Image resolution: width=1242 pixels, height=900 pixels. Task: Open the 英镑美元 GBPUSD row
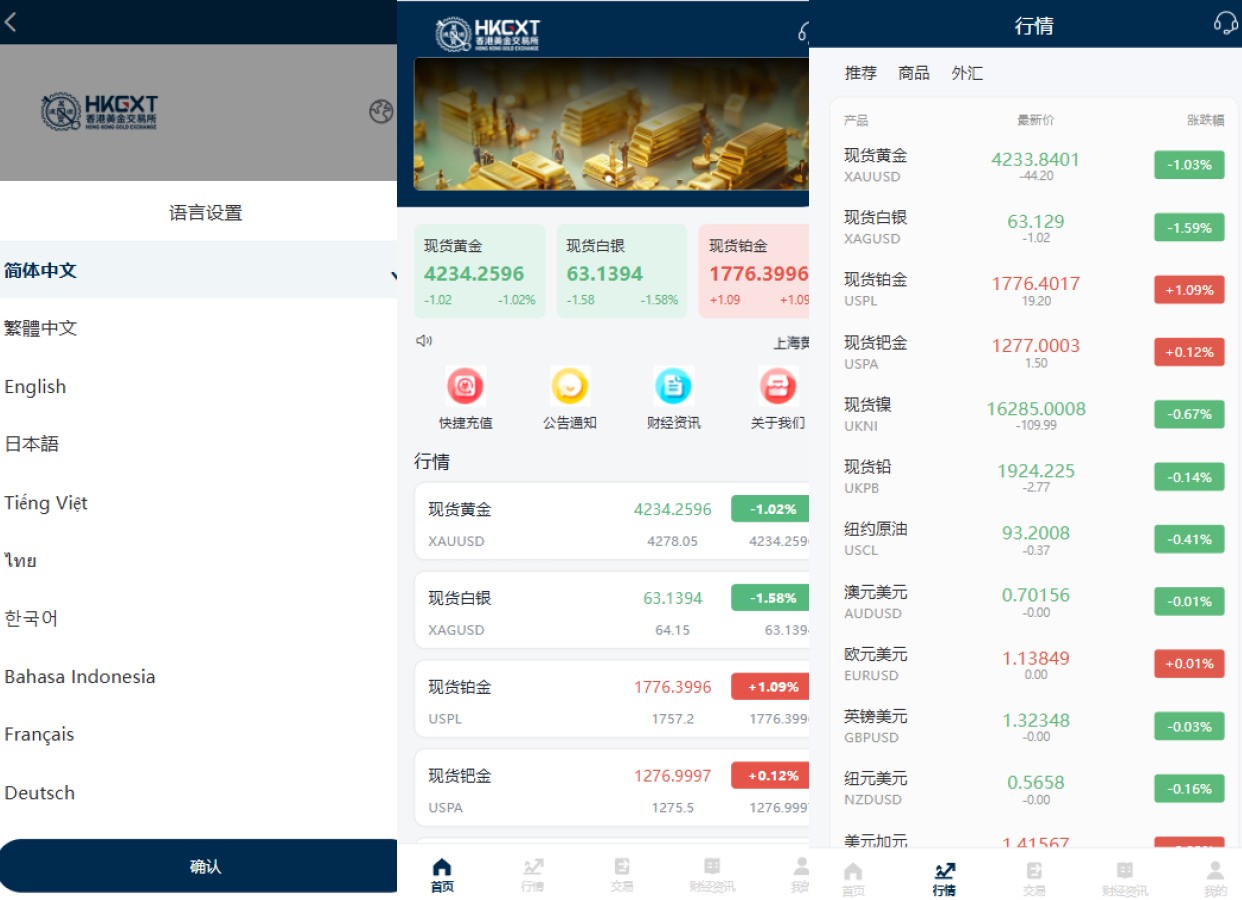point(1034,725)
